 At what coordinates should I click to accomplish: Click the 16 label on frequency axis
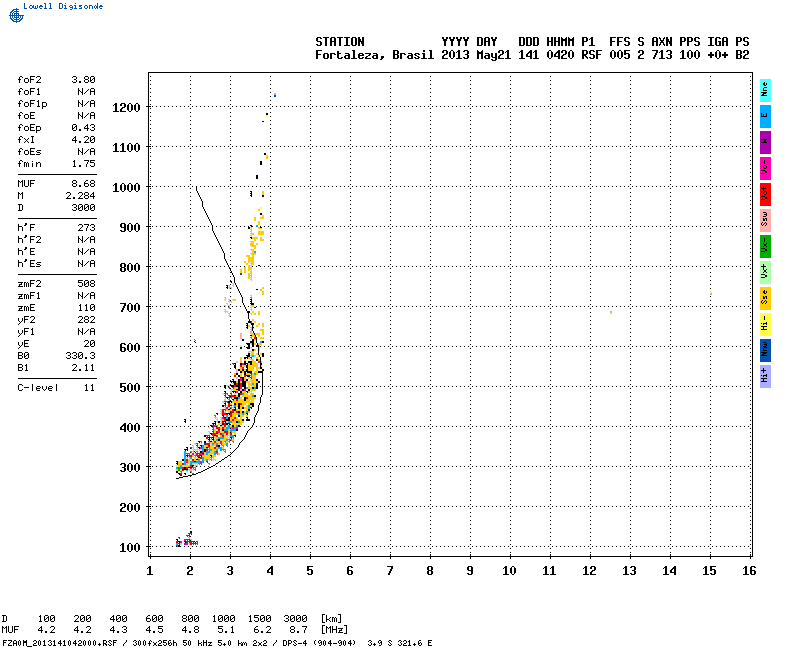point(748,571)
